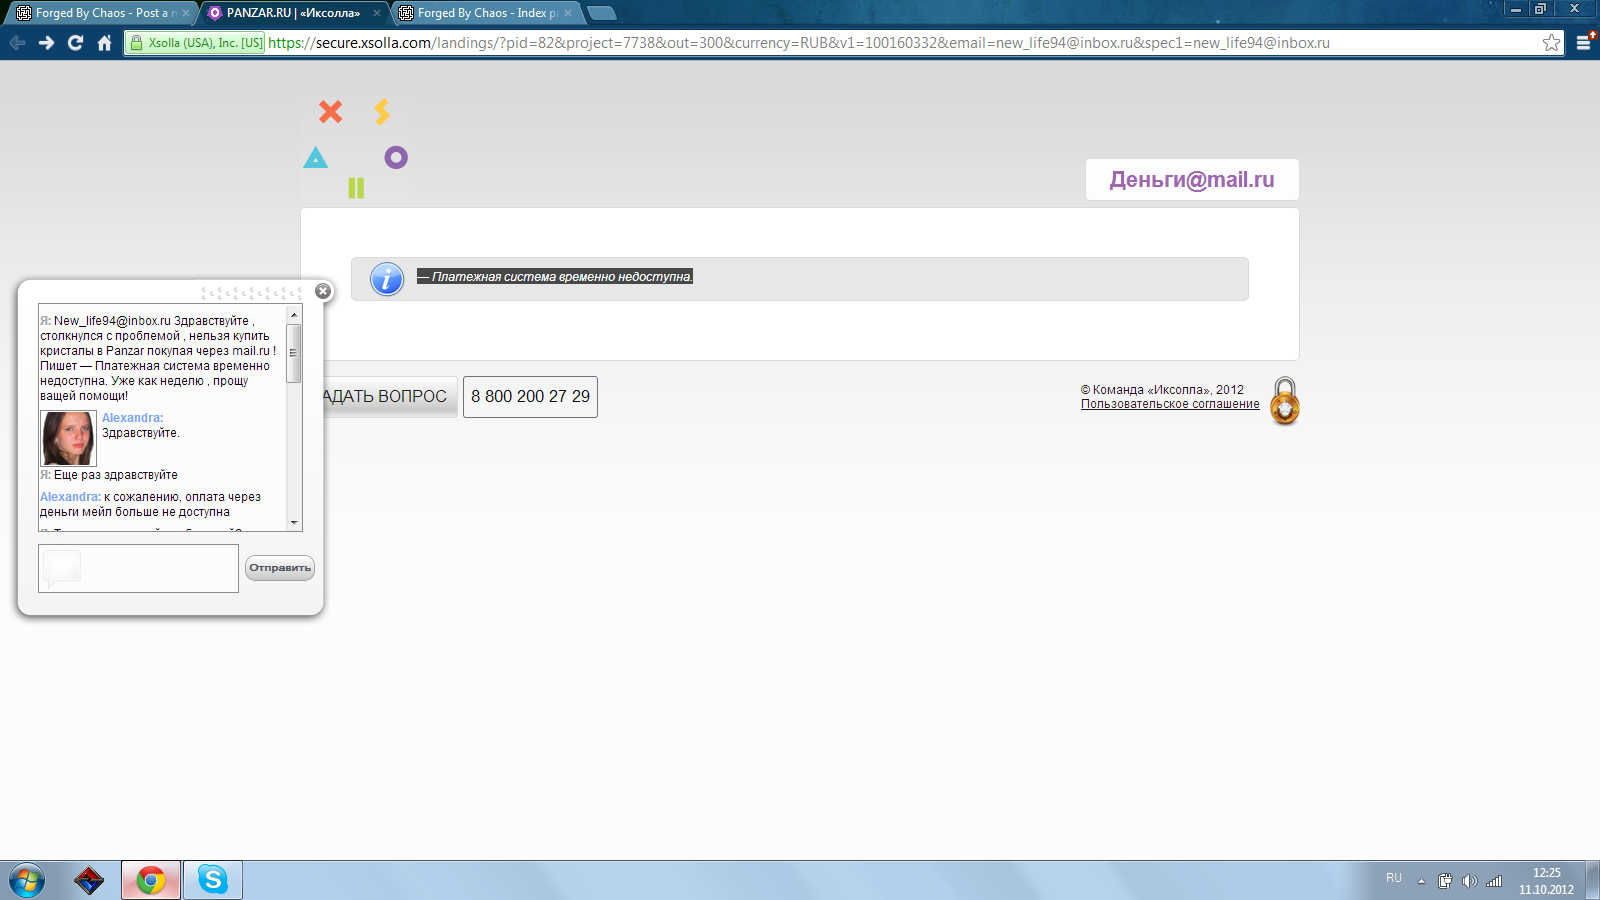Click the network signal tray icon
This screenshot has width=1600, height=900.
click(x=1494, y=881)
